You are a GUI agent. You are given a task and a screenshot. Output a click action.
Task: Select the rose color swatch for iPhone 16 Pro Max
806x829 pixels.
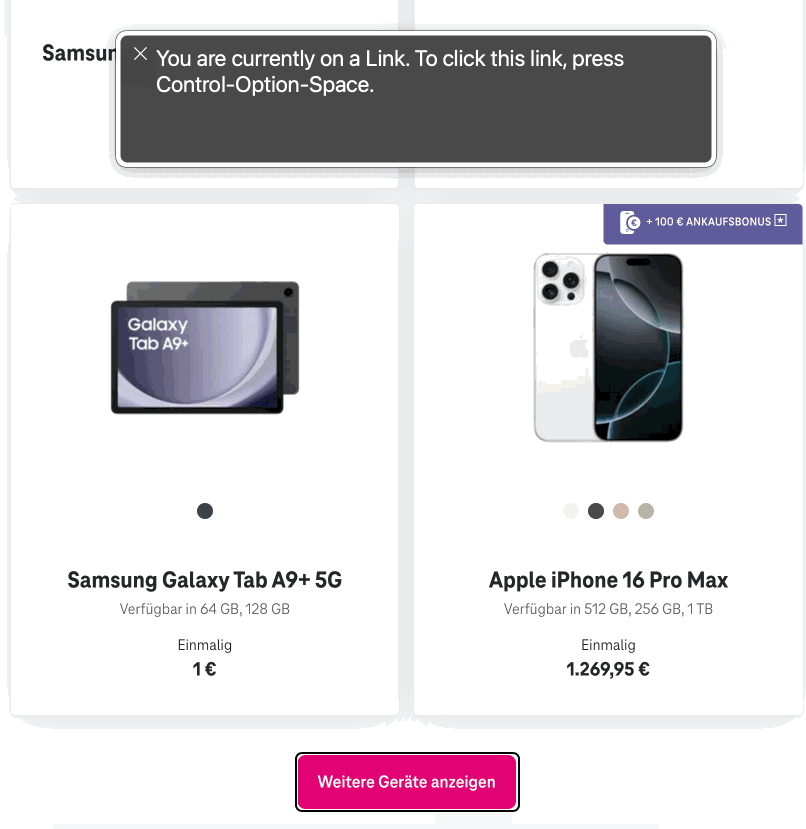pyautogui.click(x=620, y=511)
